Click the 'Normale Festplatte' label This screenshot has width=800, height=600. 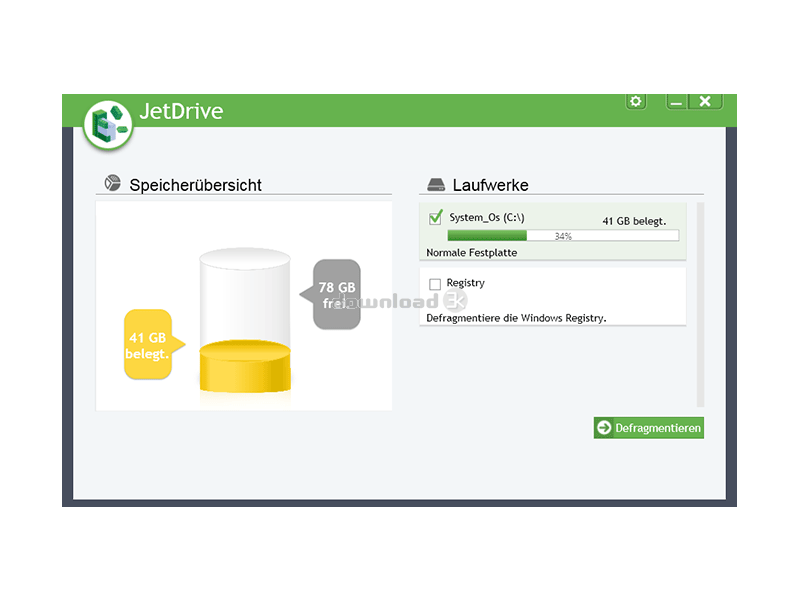coord(471,253)
